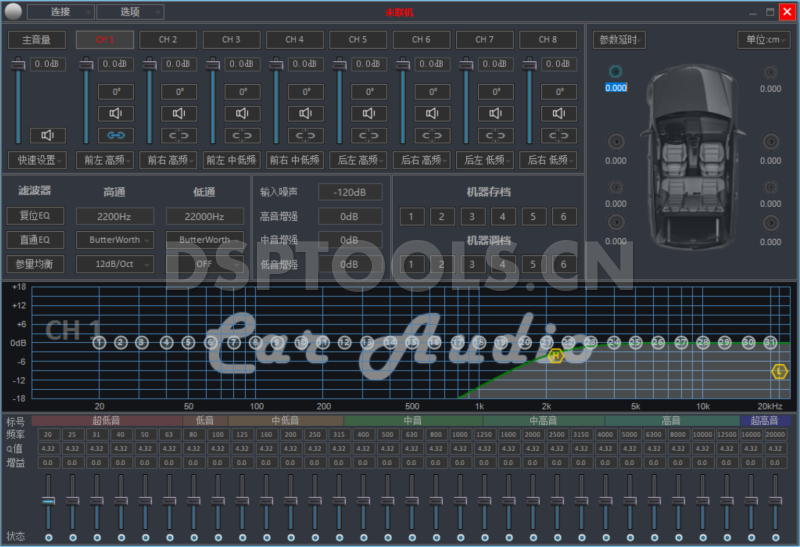Select the CH 2 channel tab
Image resolution: width=800 pixels, height=547 pixels.
tap(168, 39)
